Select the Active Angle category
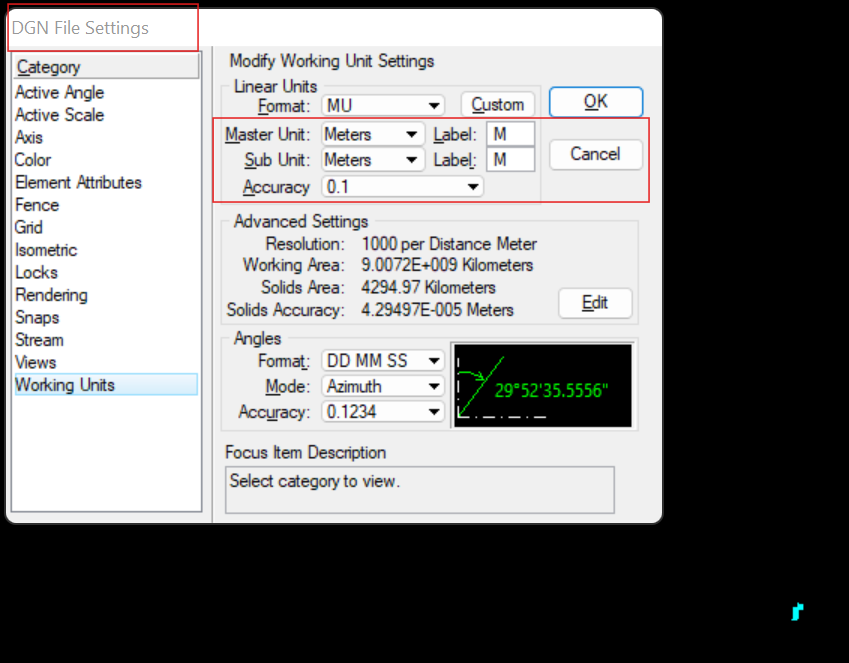Screen dimensions: 849x663 point(59,92)
